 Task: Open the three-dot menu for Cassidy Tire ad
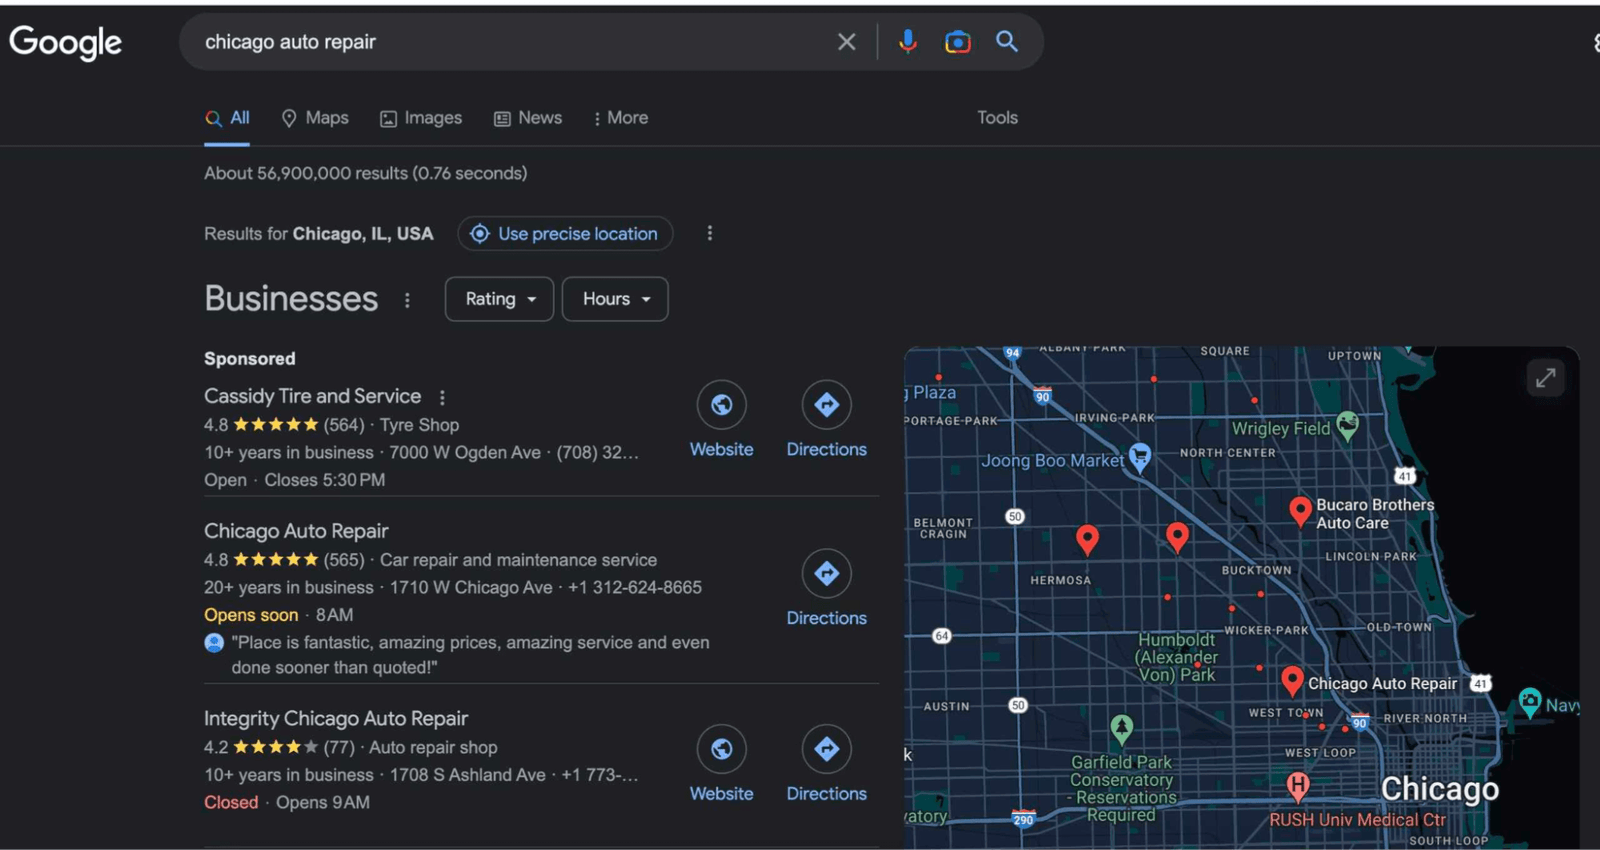442,397
